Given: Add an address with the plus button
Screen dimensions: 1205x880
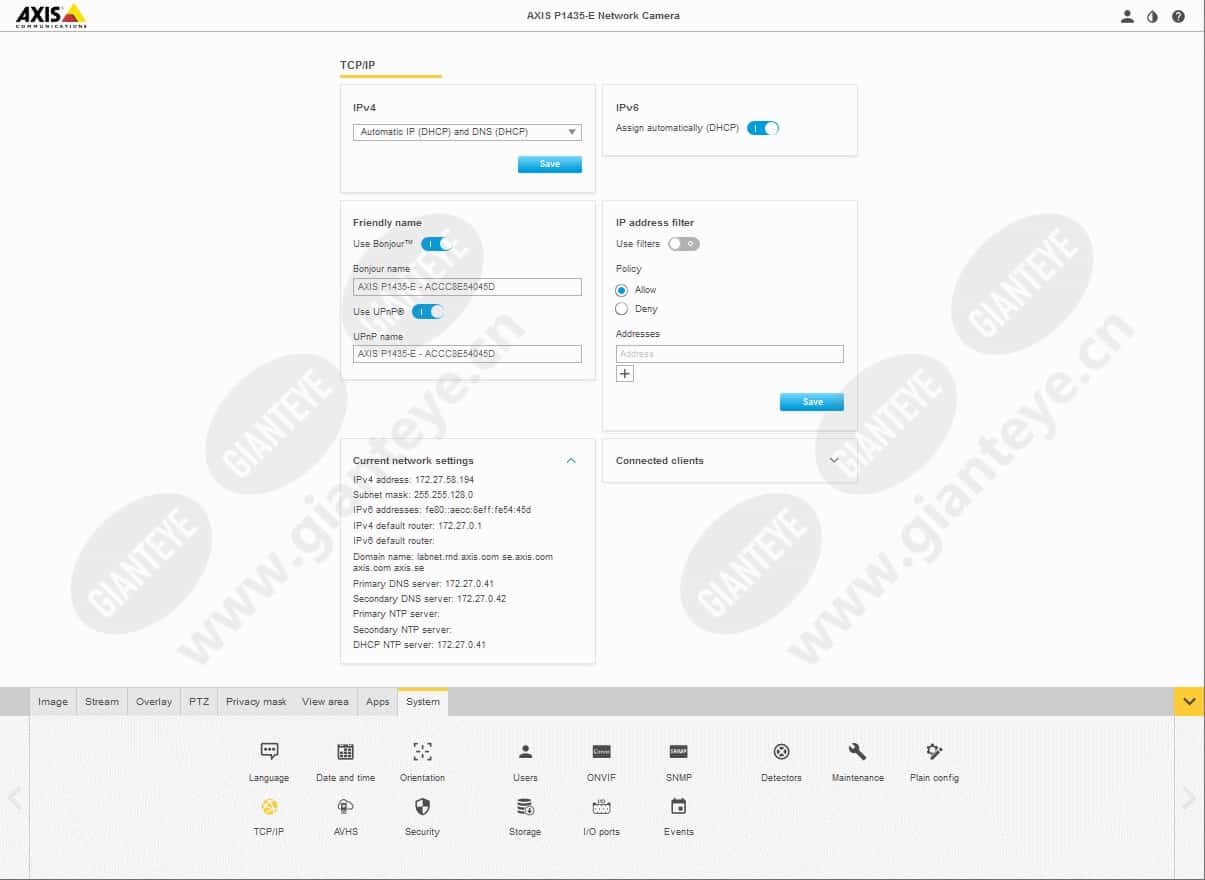Looking at the screenshot, I should [625, 374].
